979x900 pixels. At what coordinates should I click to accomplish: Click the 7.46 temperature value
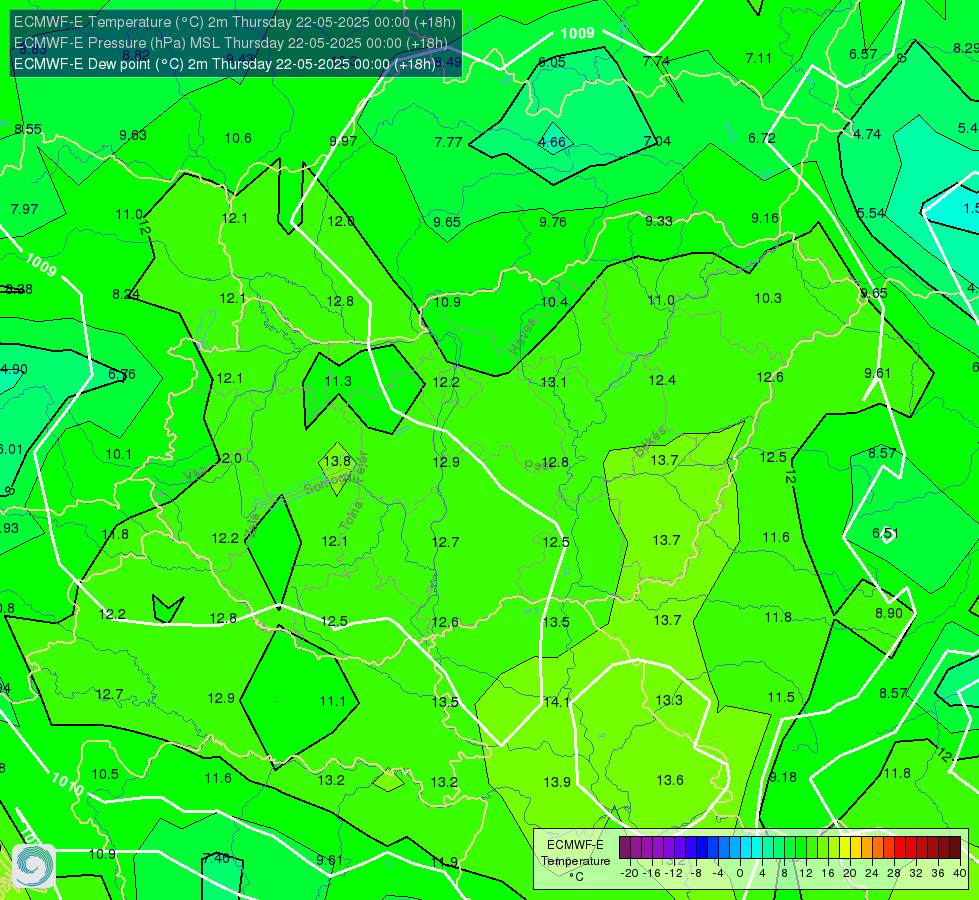(216, 859)
